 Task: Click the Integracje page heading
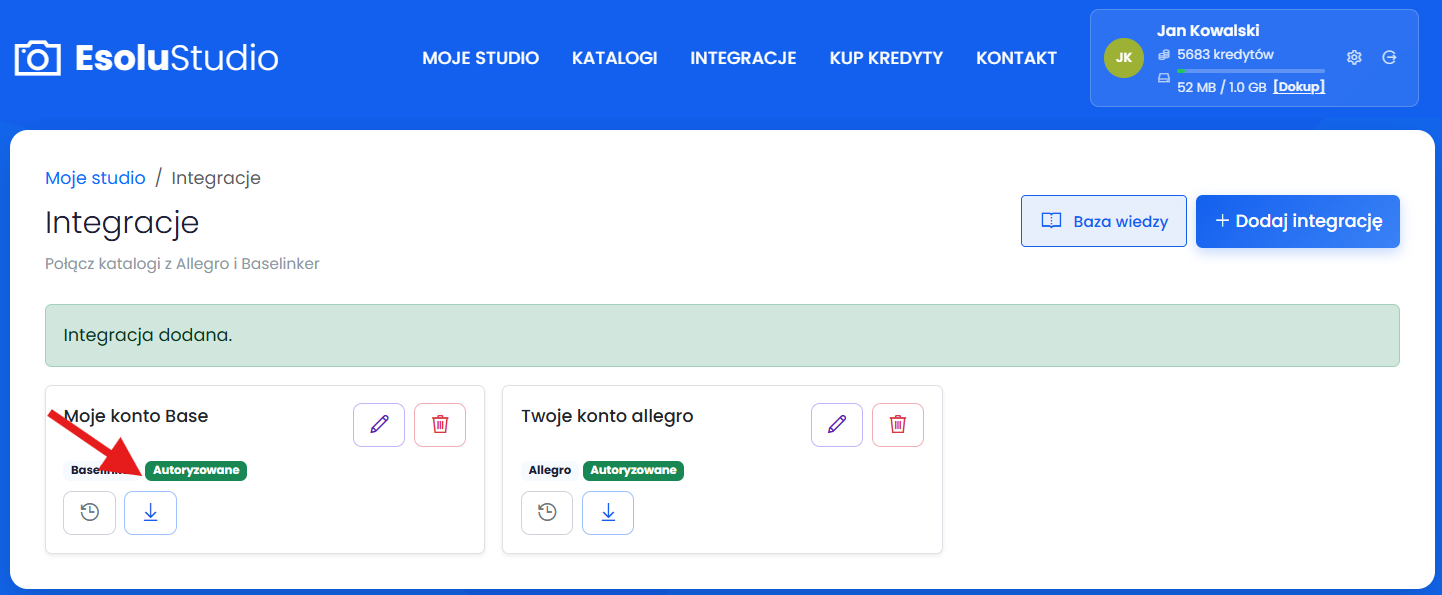point(122,222)
